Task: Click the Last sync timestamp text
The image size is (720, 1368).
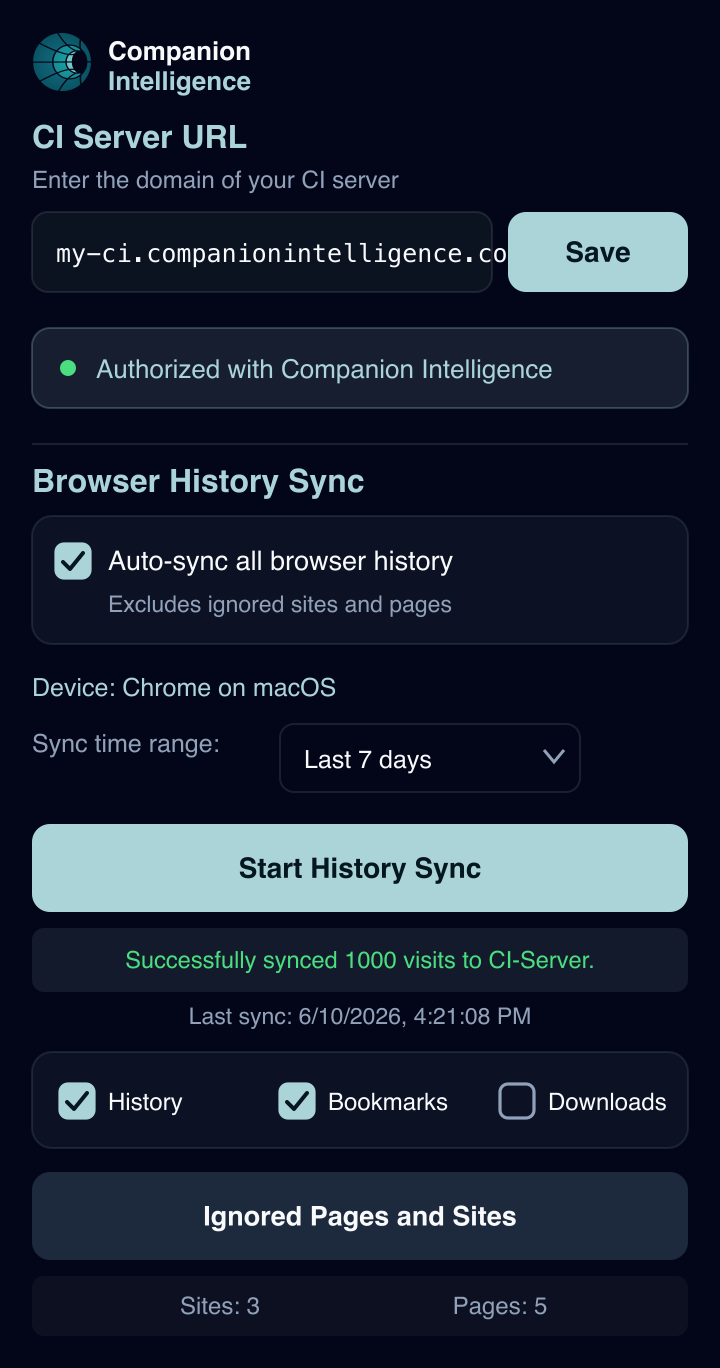Action: tap(360, 1017)
